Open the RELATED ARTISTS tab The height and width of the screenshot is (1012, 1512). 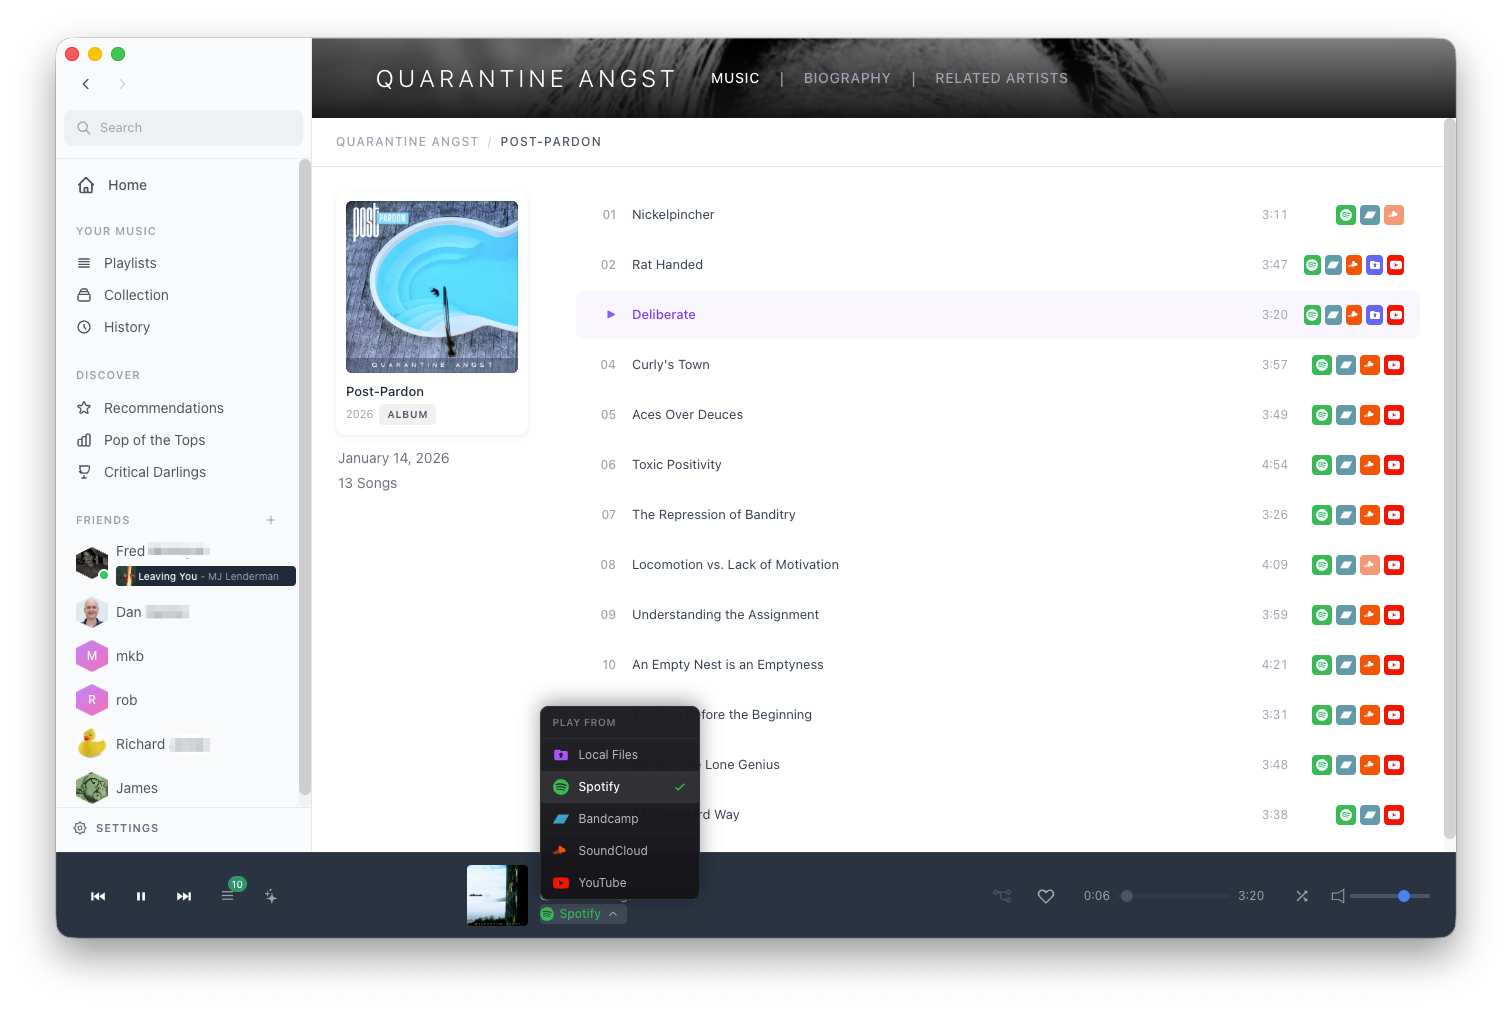[x=1001, y=78]
